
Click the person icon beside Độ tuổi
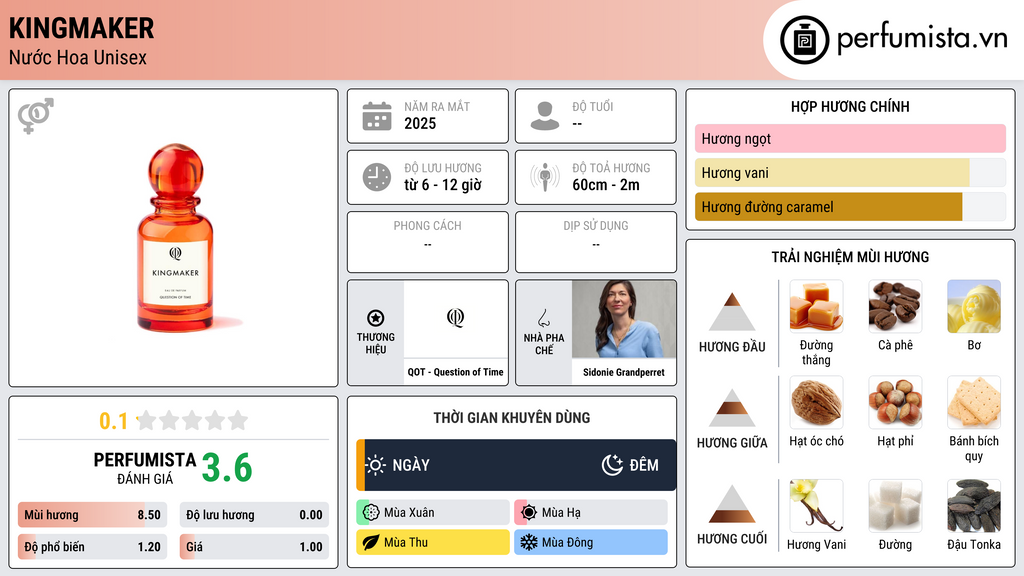[545, 116]
